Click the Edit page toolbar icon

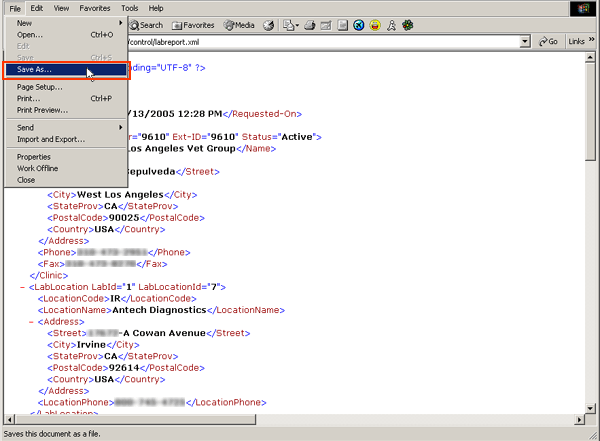326,26
